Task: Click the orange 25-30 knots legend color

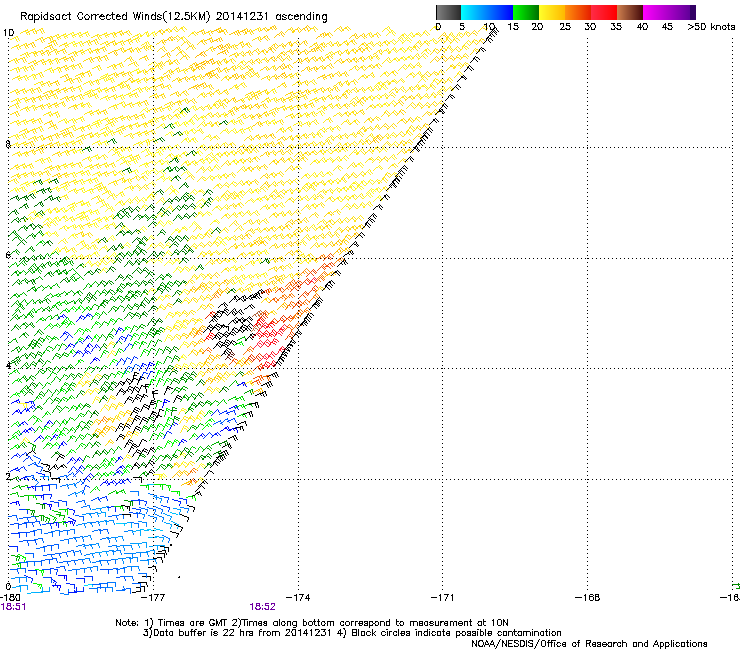Action: click(x=578, y=12)
